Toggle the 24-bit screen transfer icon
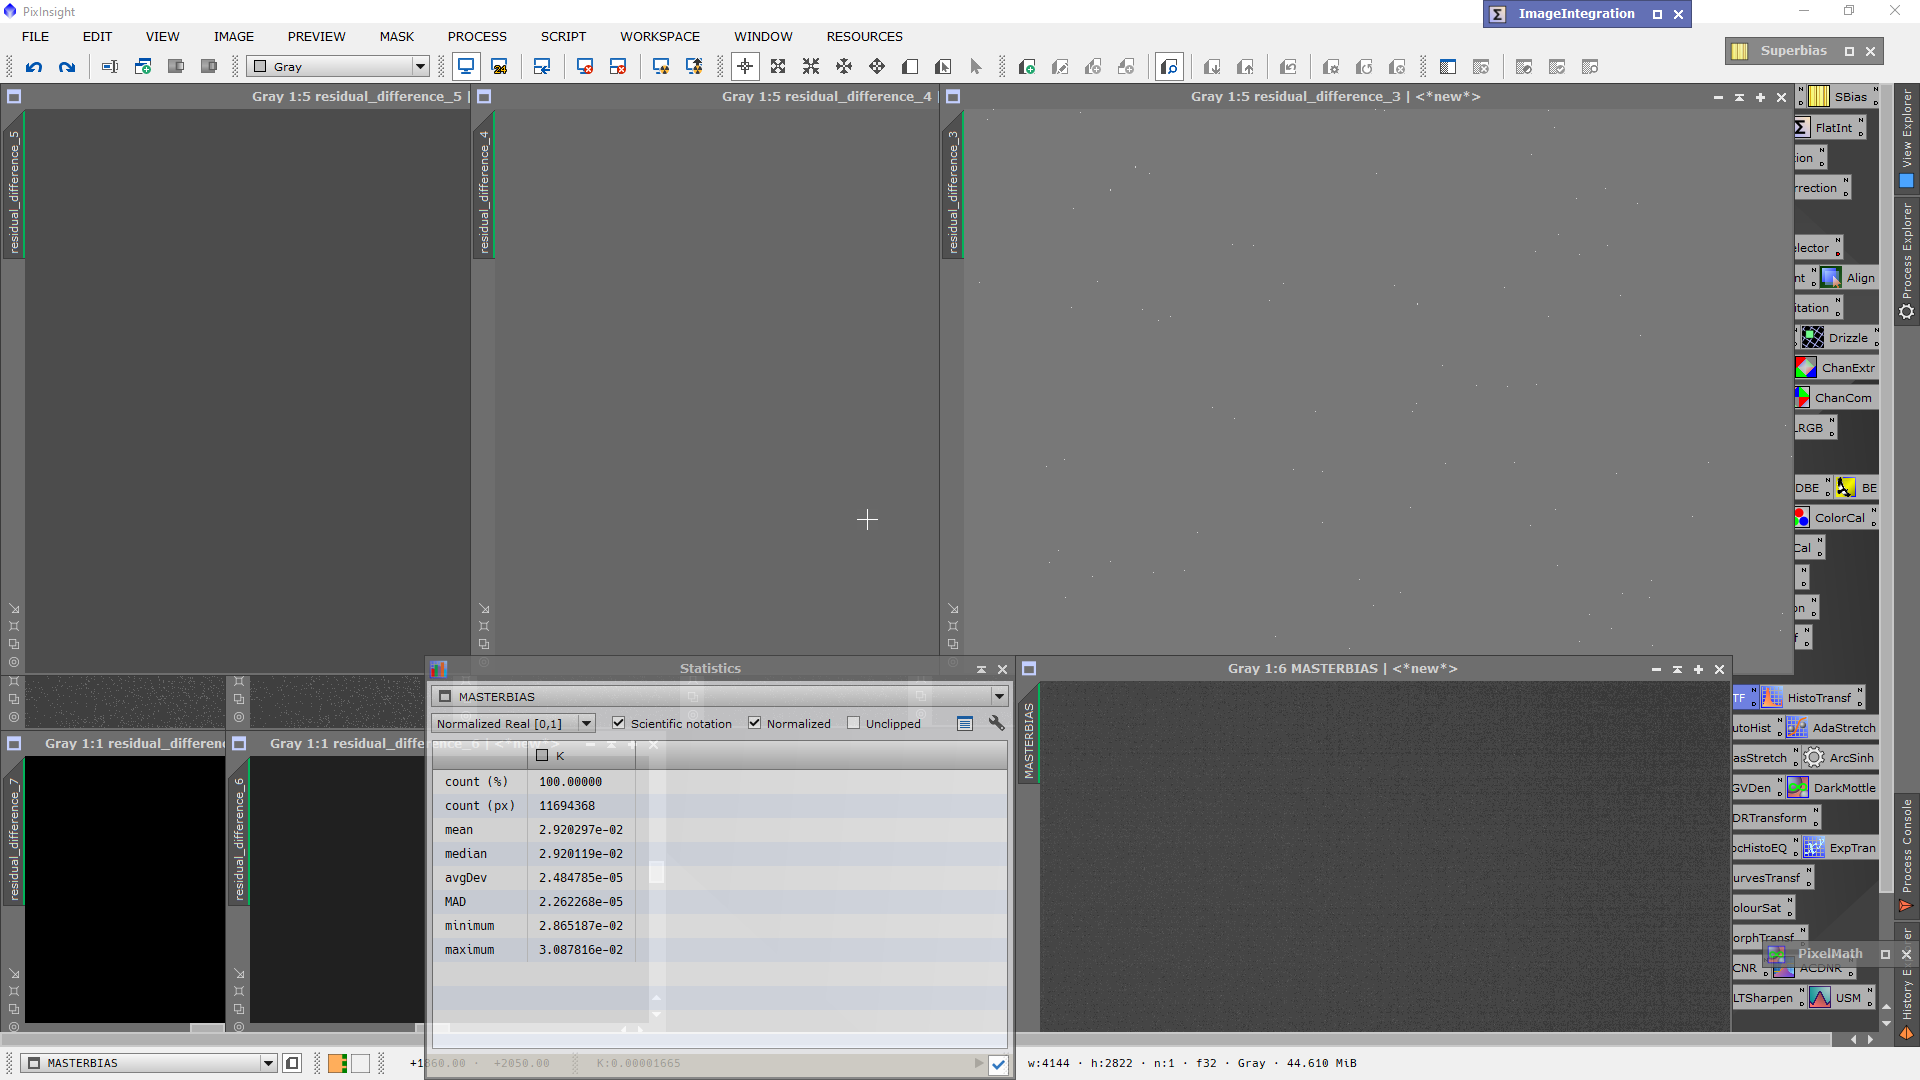The height and width of the screenshot is (1080, 1920). 499,67
